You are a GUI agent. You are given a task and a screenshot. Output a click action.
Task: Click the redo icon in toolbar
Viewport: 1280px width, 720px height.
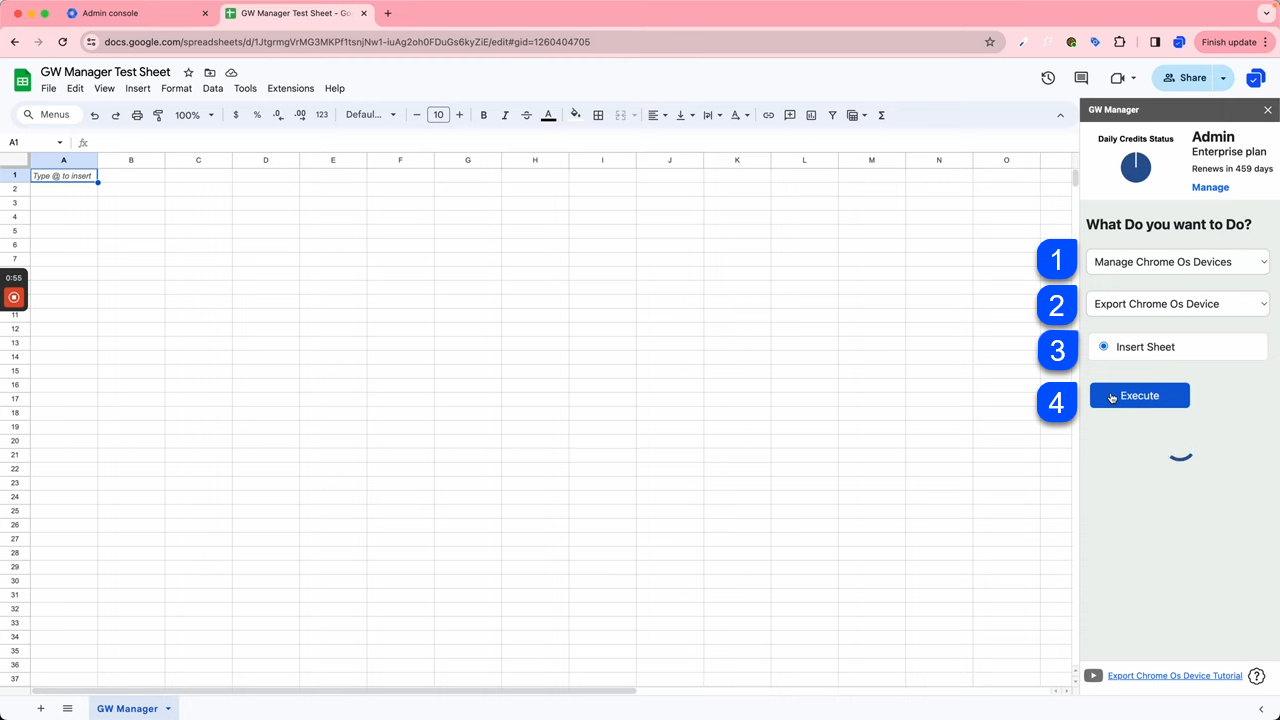point(116,115)
